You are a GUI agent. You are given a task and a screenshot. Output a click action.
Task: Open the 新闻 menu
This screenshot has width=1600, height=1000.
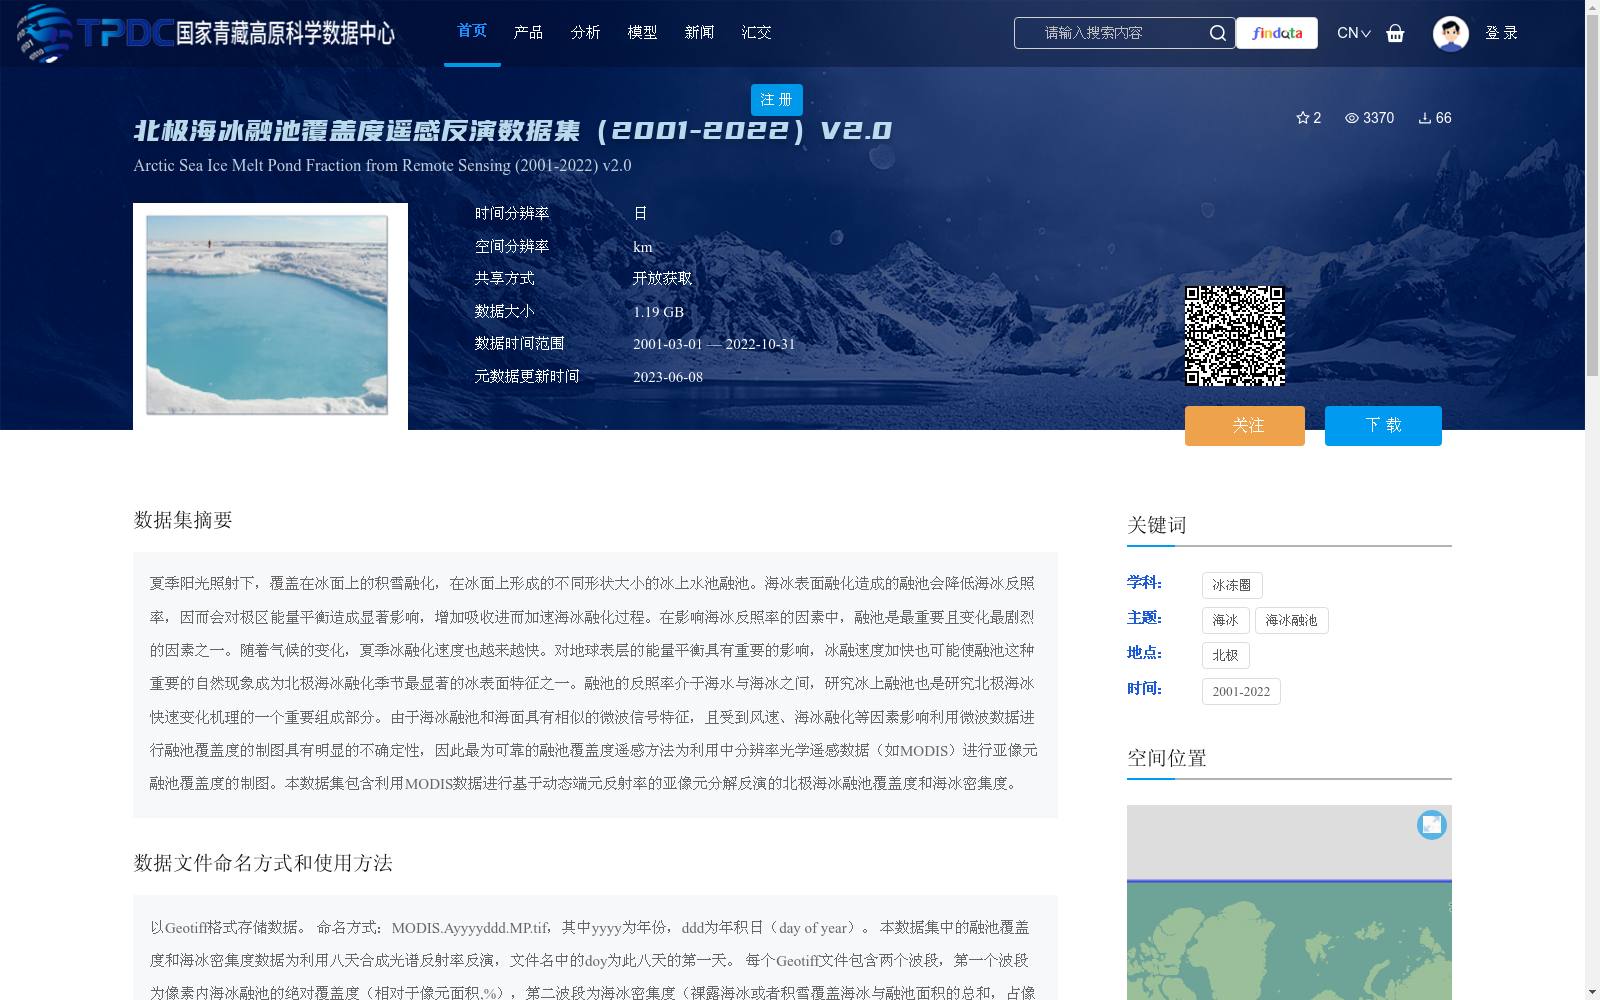pos(699,32)
